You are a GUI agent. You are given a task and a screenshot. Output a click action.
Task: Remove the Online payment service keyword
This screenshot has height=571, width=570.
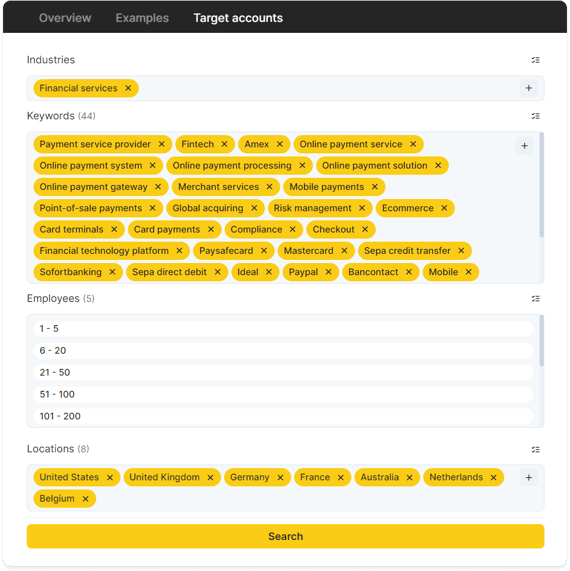pos(413,144)
